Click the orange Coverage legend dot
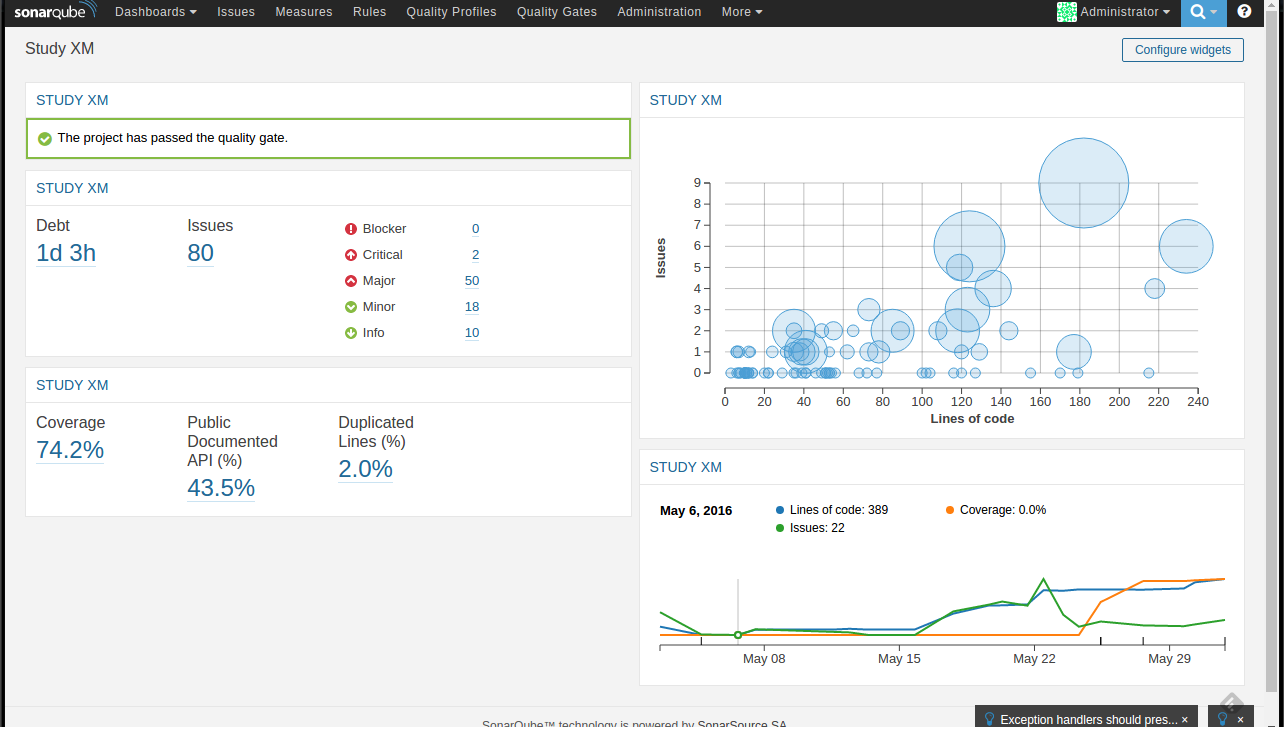This screenshot has height=740, width=1284. (950, 510)
